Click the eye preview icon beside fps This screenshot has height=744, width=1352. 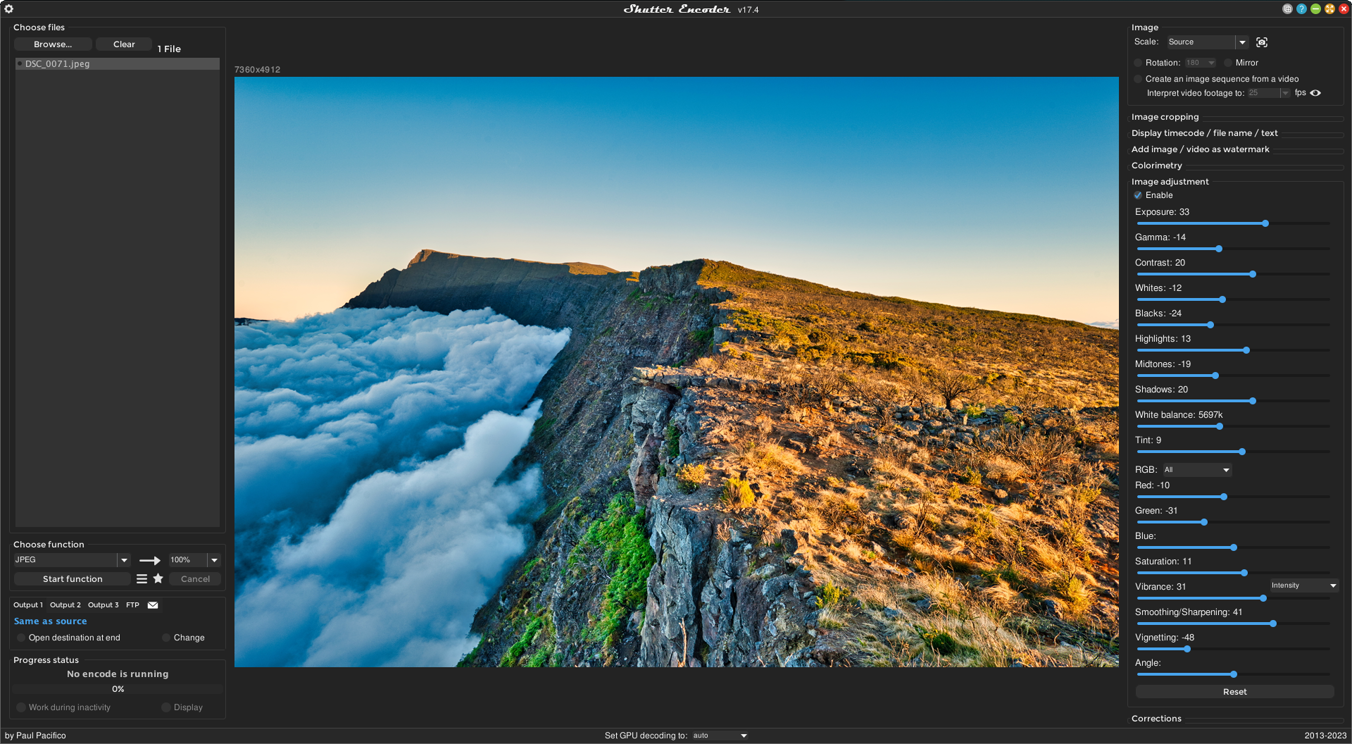click(x=1314, y=92)
